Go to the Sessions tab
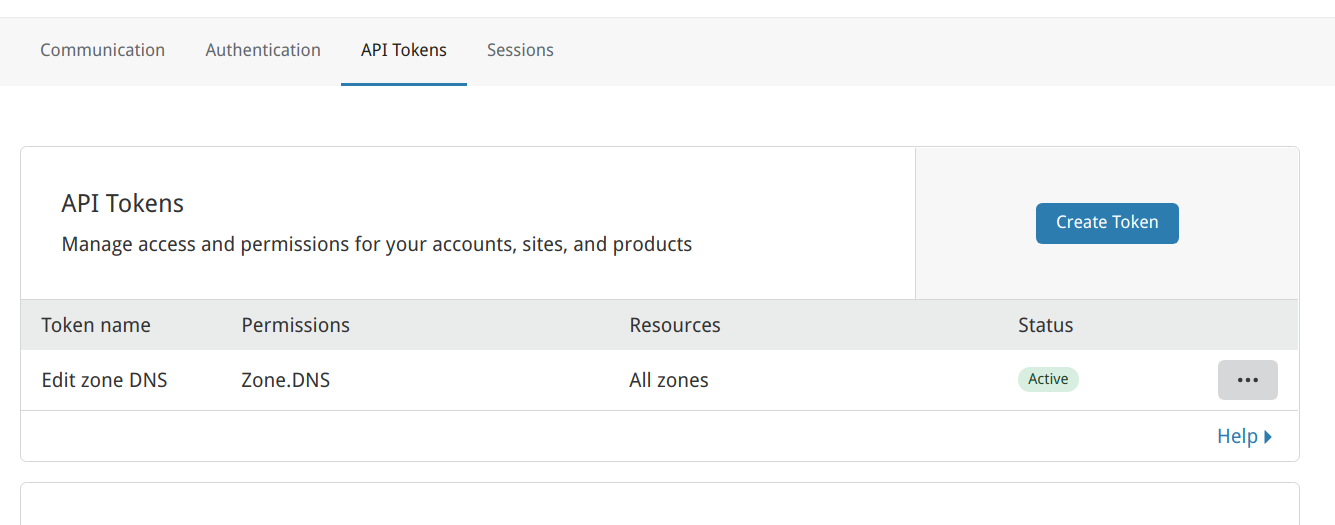 pos(520,50)
